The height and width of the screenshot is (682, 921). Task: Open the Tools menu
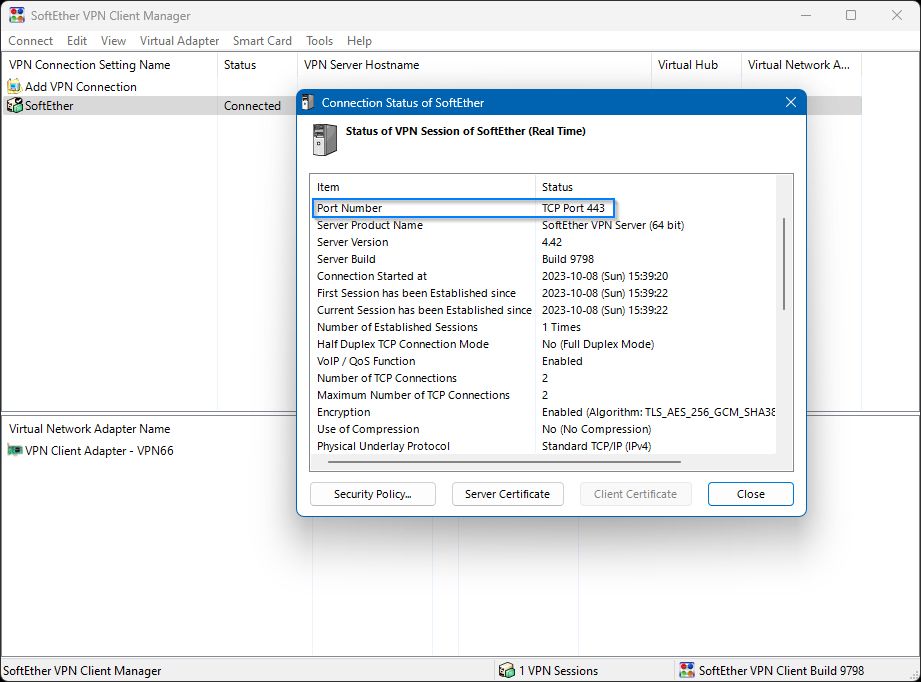pos(320,41)
